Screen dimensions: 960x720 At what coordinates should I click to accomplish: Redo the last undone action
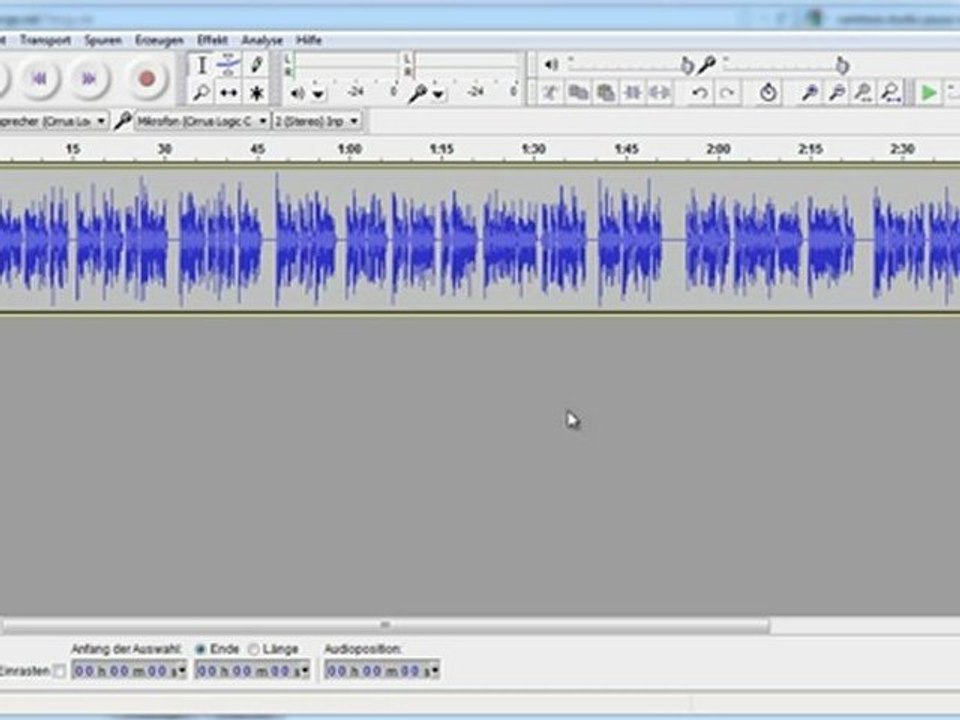pyautogui.click(x=727, y=93)
